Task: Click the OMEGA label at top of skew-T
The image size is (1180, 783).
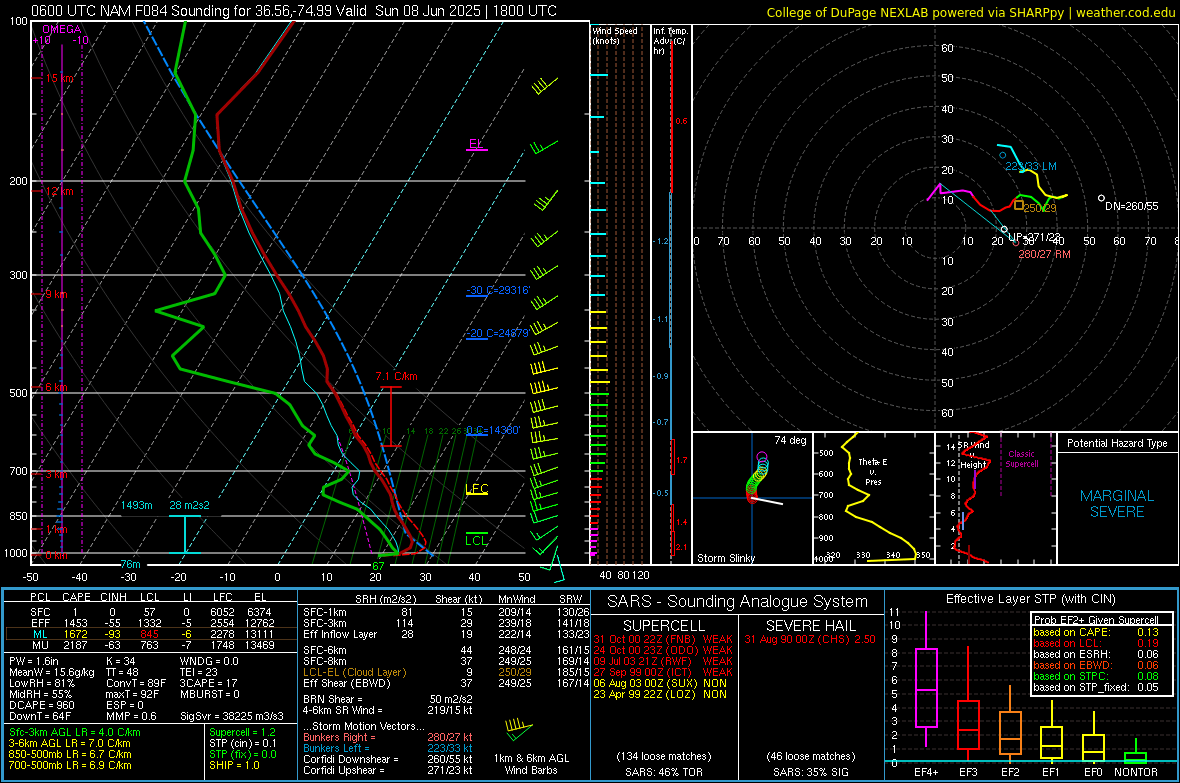Action: [x=62, y=29]
